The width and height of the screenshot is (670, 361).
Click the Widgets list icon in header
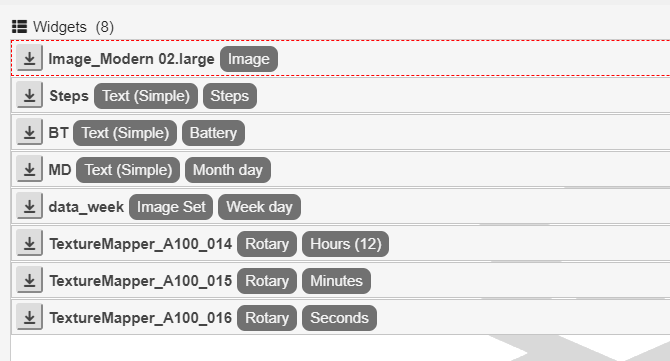[x=19, y=26]
